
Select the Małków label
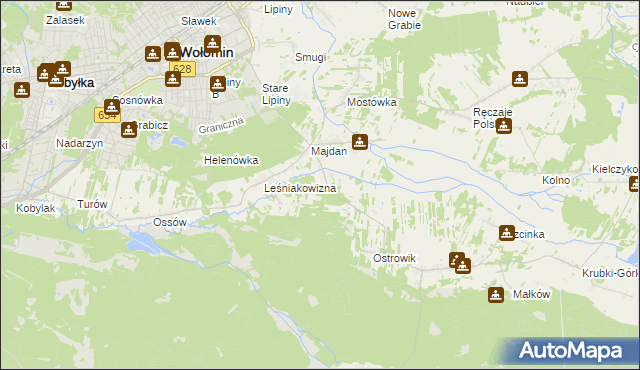click(x=531, y=295)
